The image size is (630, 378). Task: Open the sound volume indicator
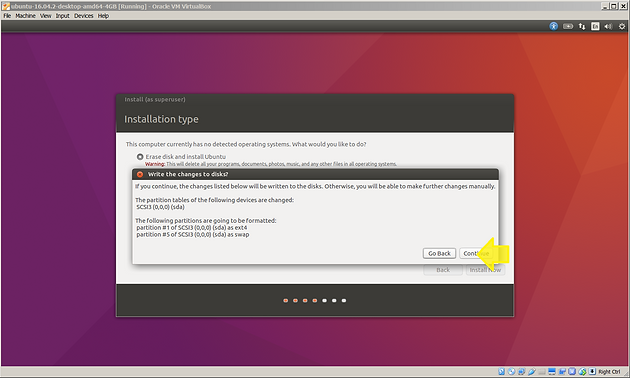tap(608, 26)
